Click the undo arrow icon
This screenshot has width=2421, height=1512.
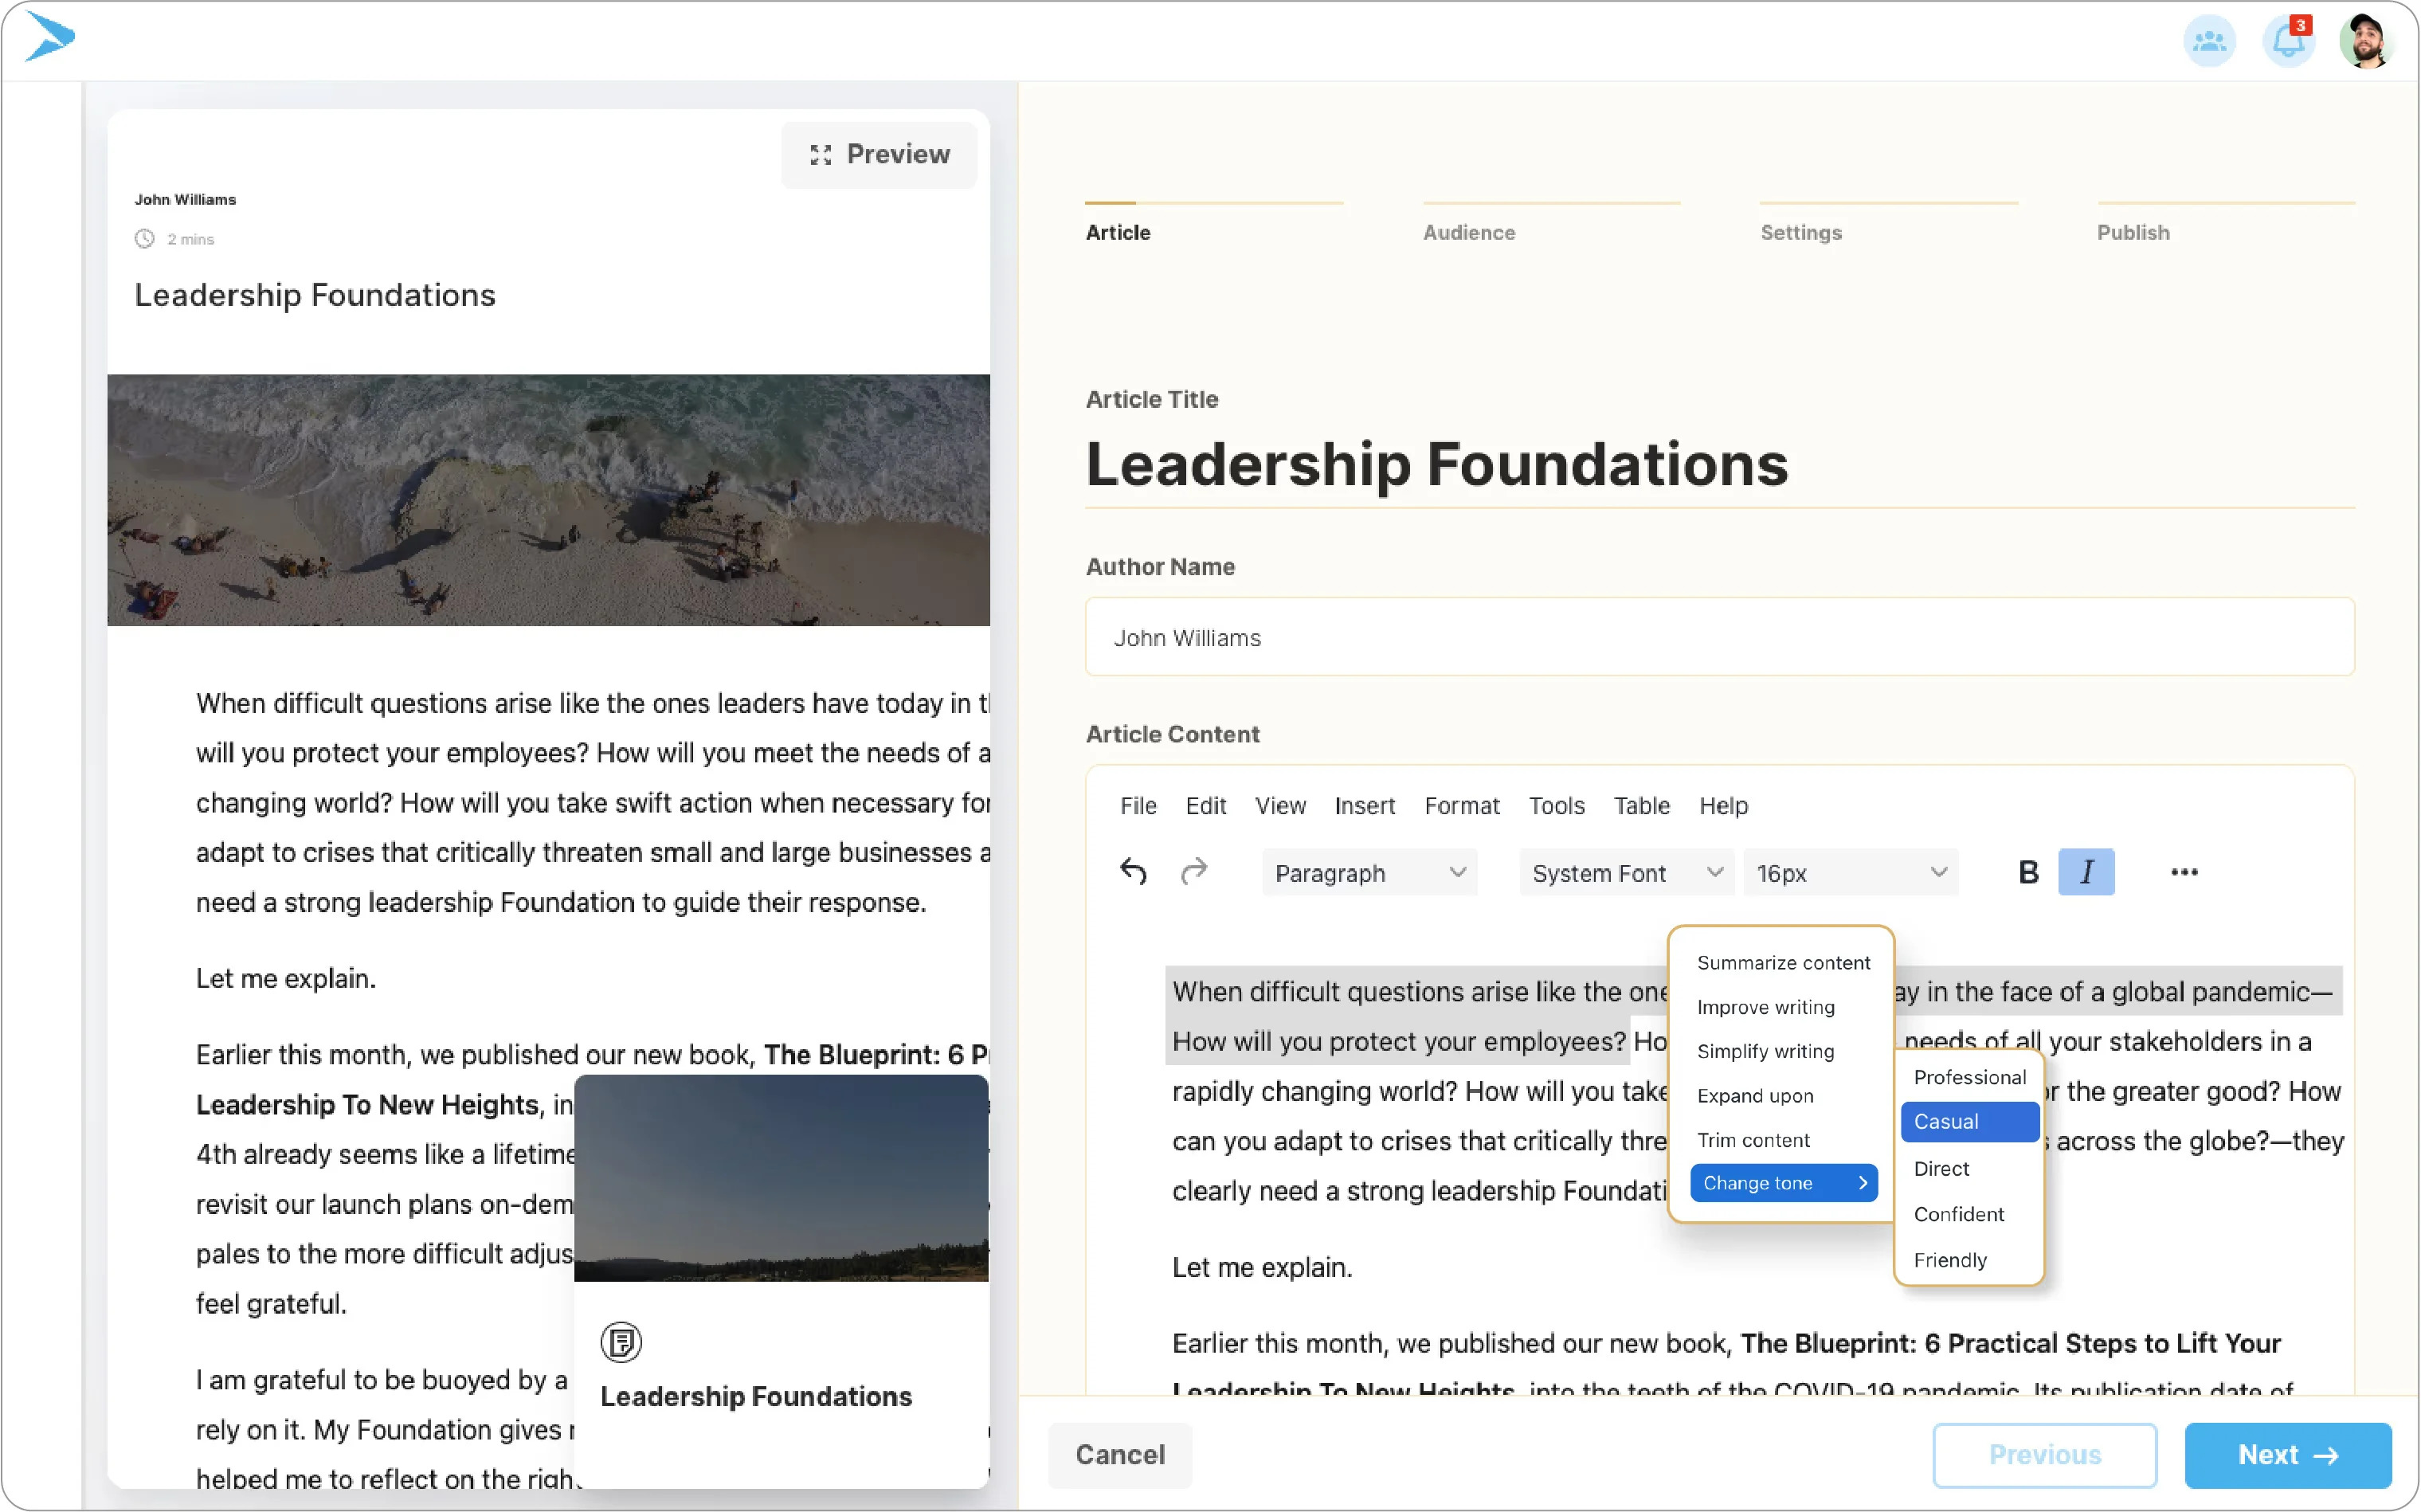1132,872
